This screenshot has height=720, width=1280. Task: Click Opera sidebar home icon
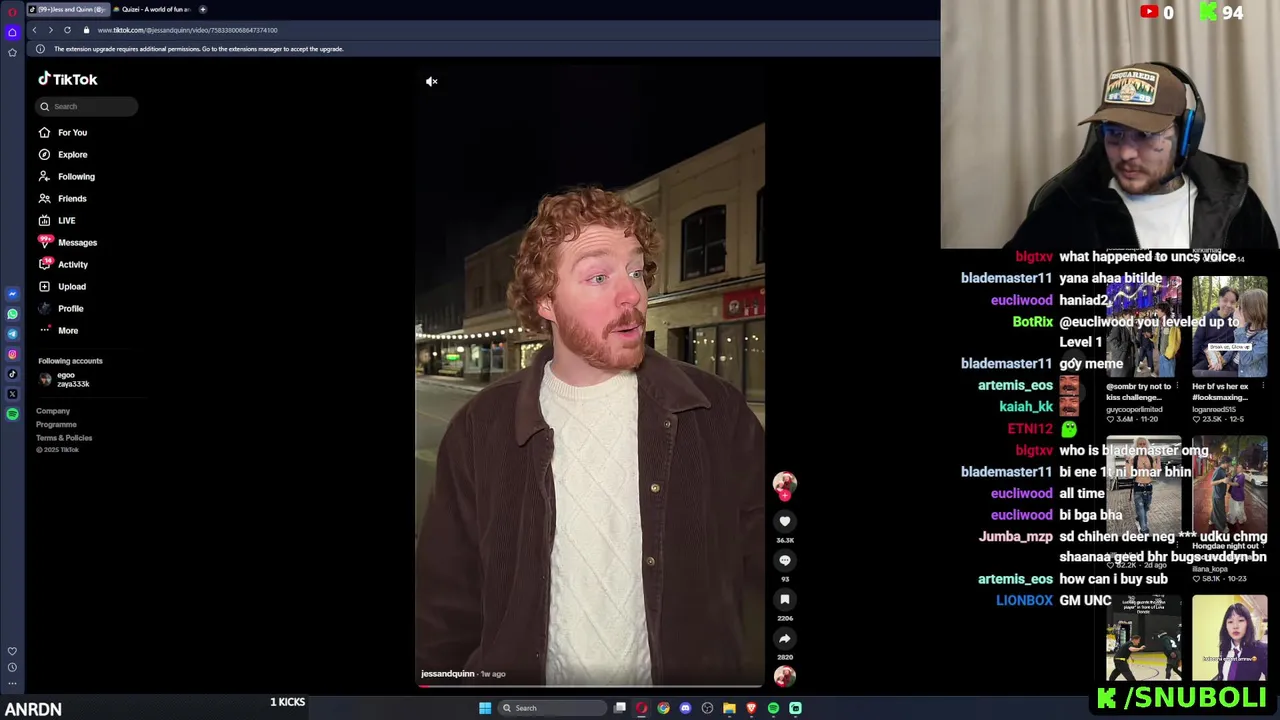pyautogui.click(x=12, y=32)
